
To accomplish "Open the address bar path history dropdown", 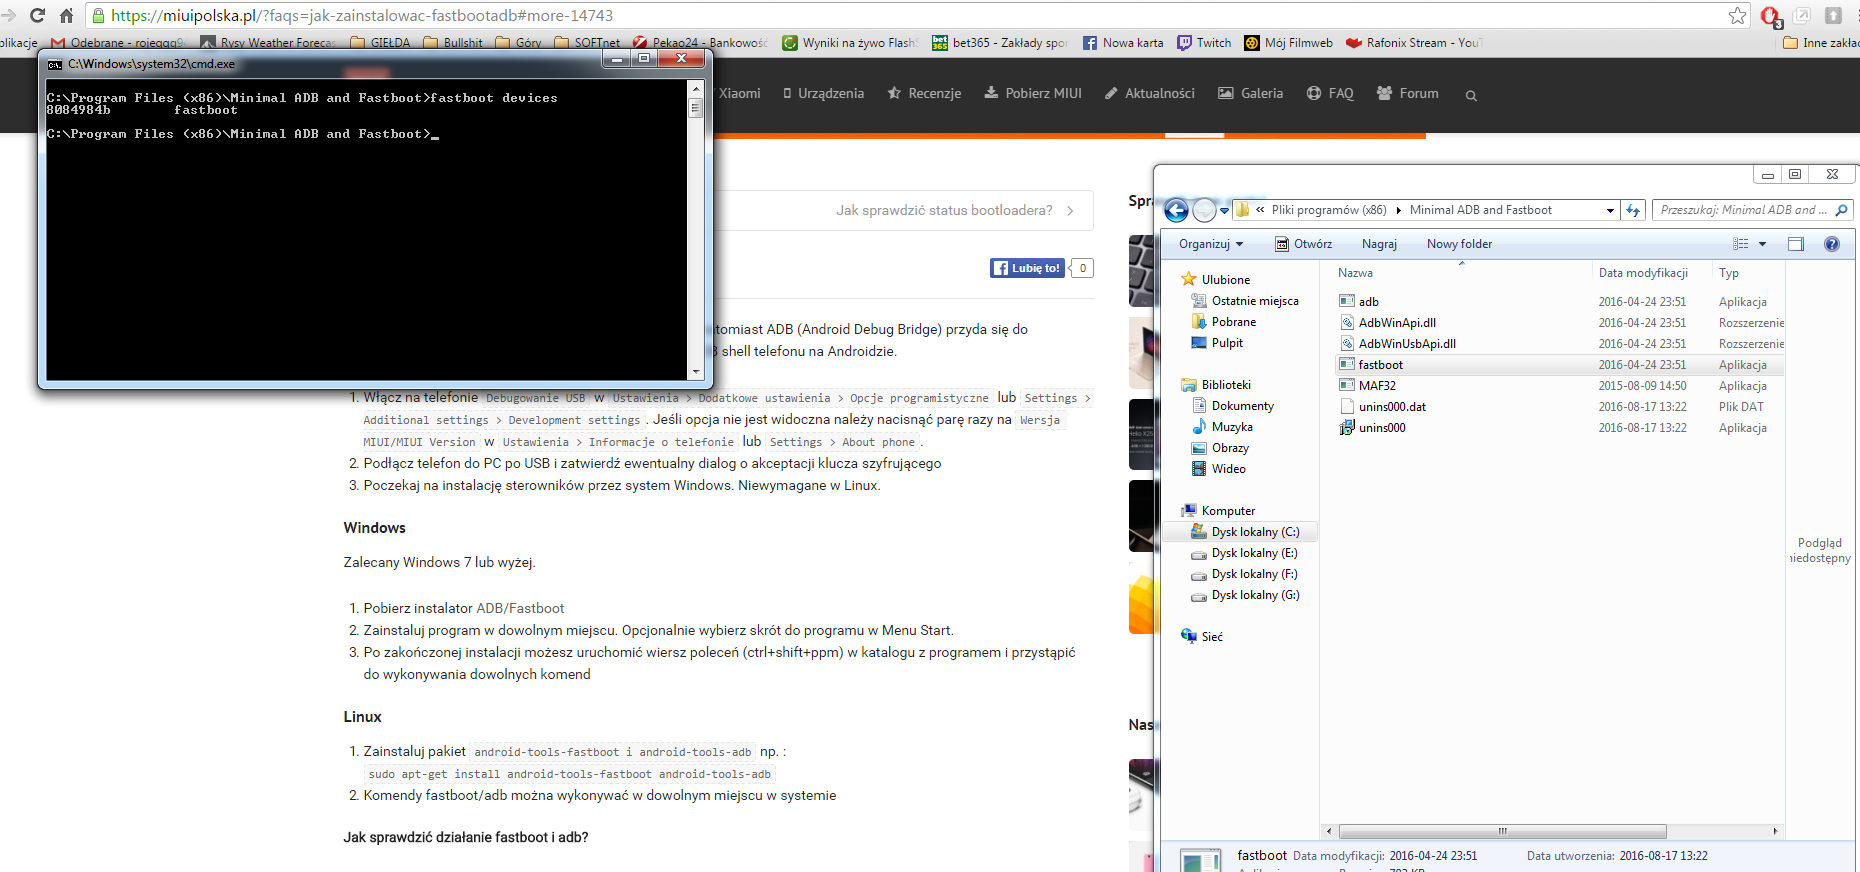I will click(1610, 210).
